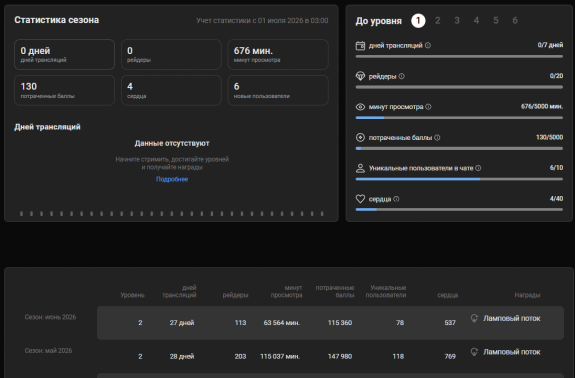Click the Уровень column header
Screen dimensions: 575x378
pyautogui.click(x=132, y=295)
